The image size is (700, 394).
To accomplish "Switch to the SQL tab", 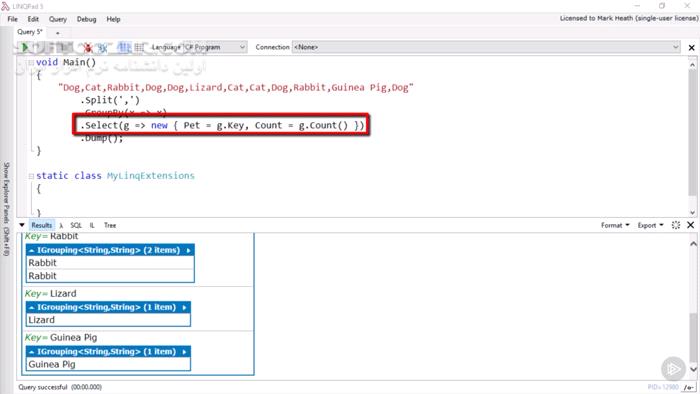I will pos(76,225).
